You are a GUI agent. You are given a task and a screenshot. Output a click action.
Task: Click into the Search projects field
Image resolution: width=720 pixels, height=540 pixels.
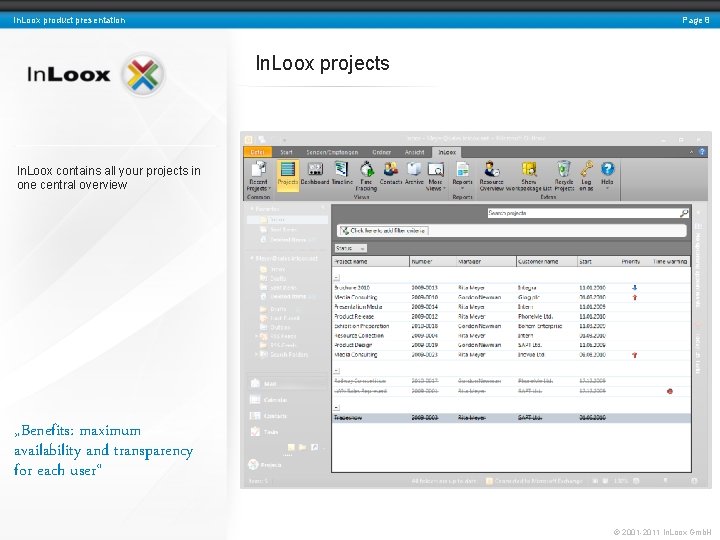coord(584,213)
